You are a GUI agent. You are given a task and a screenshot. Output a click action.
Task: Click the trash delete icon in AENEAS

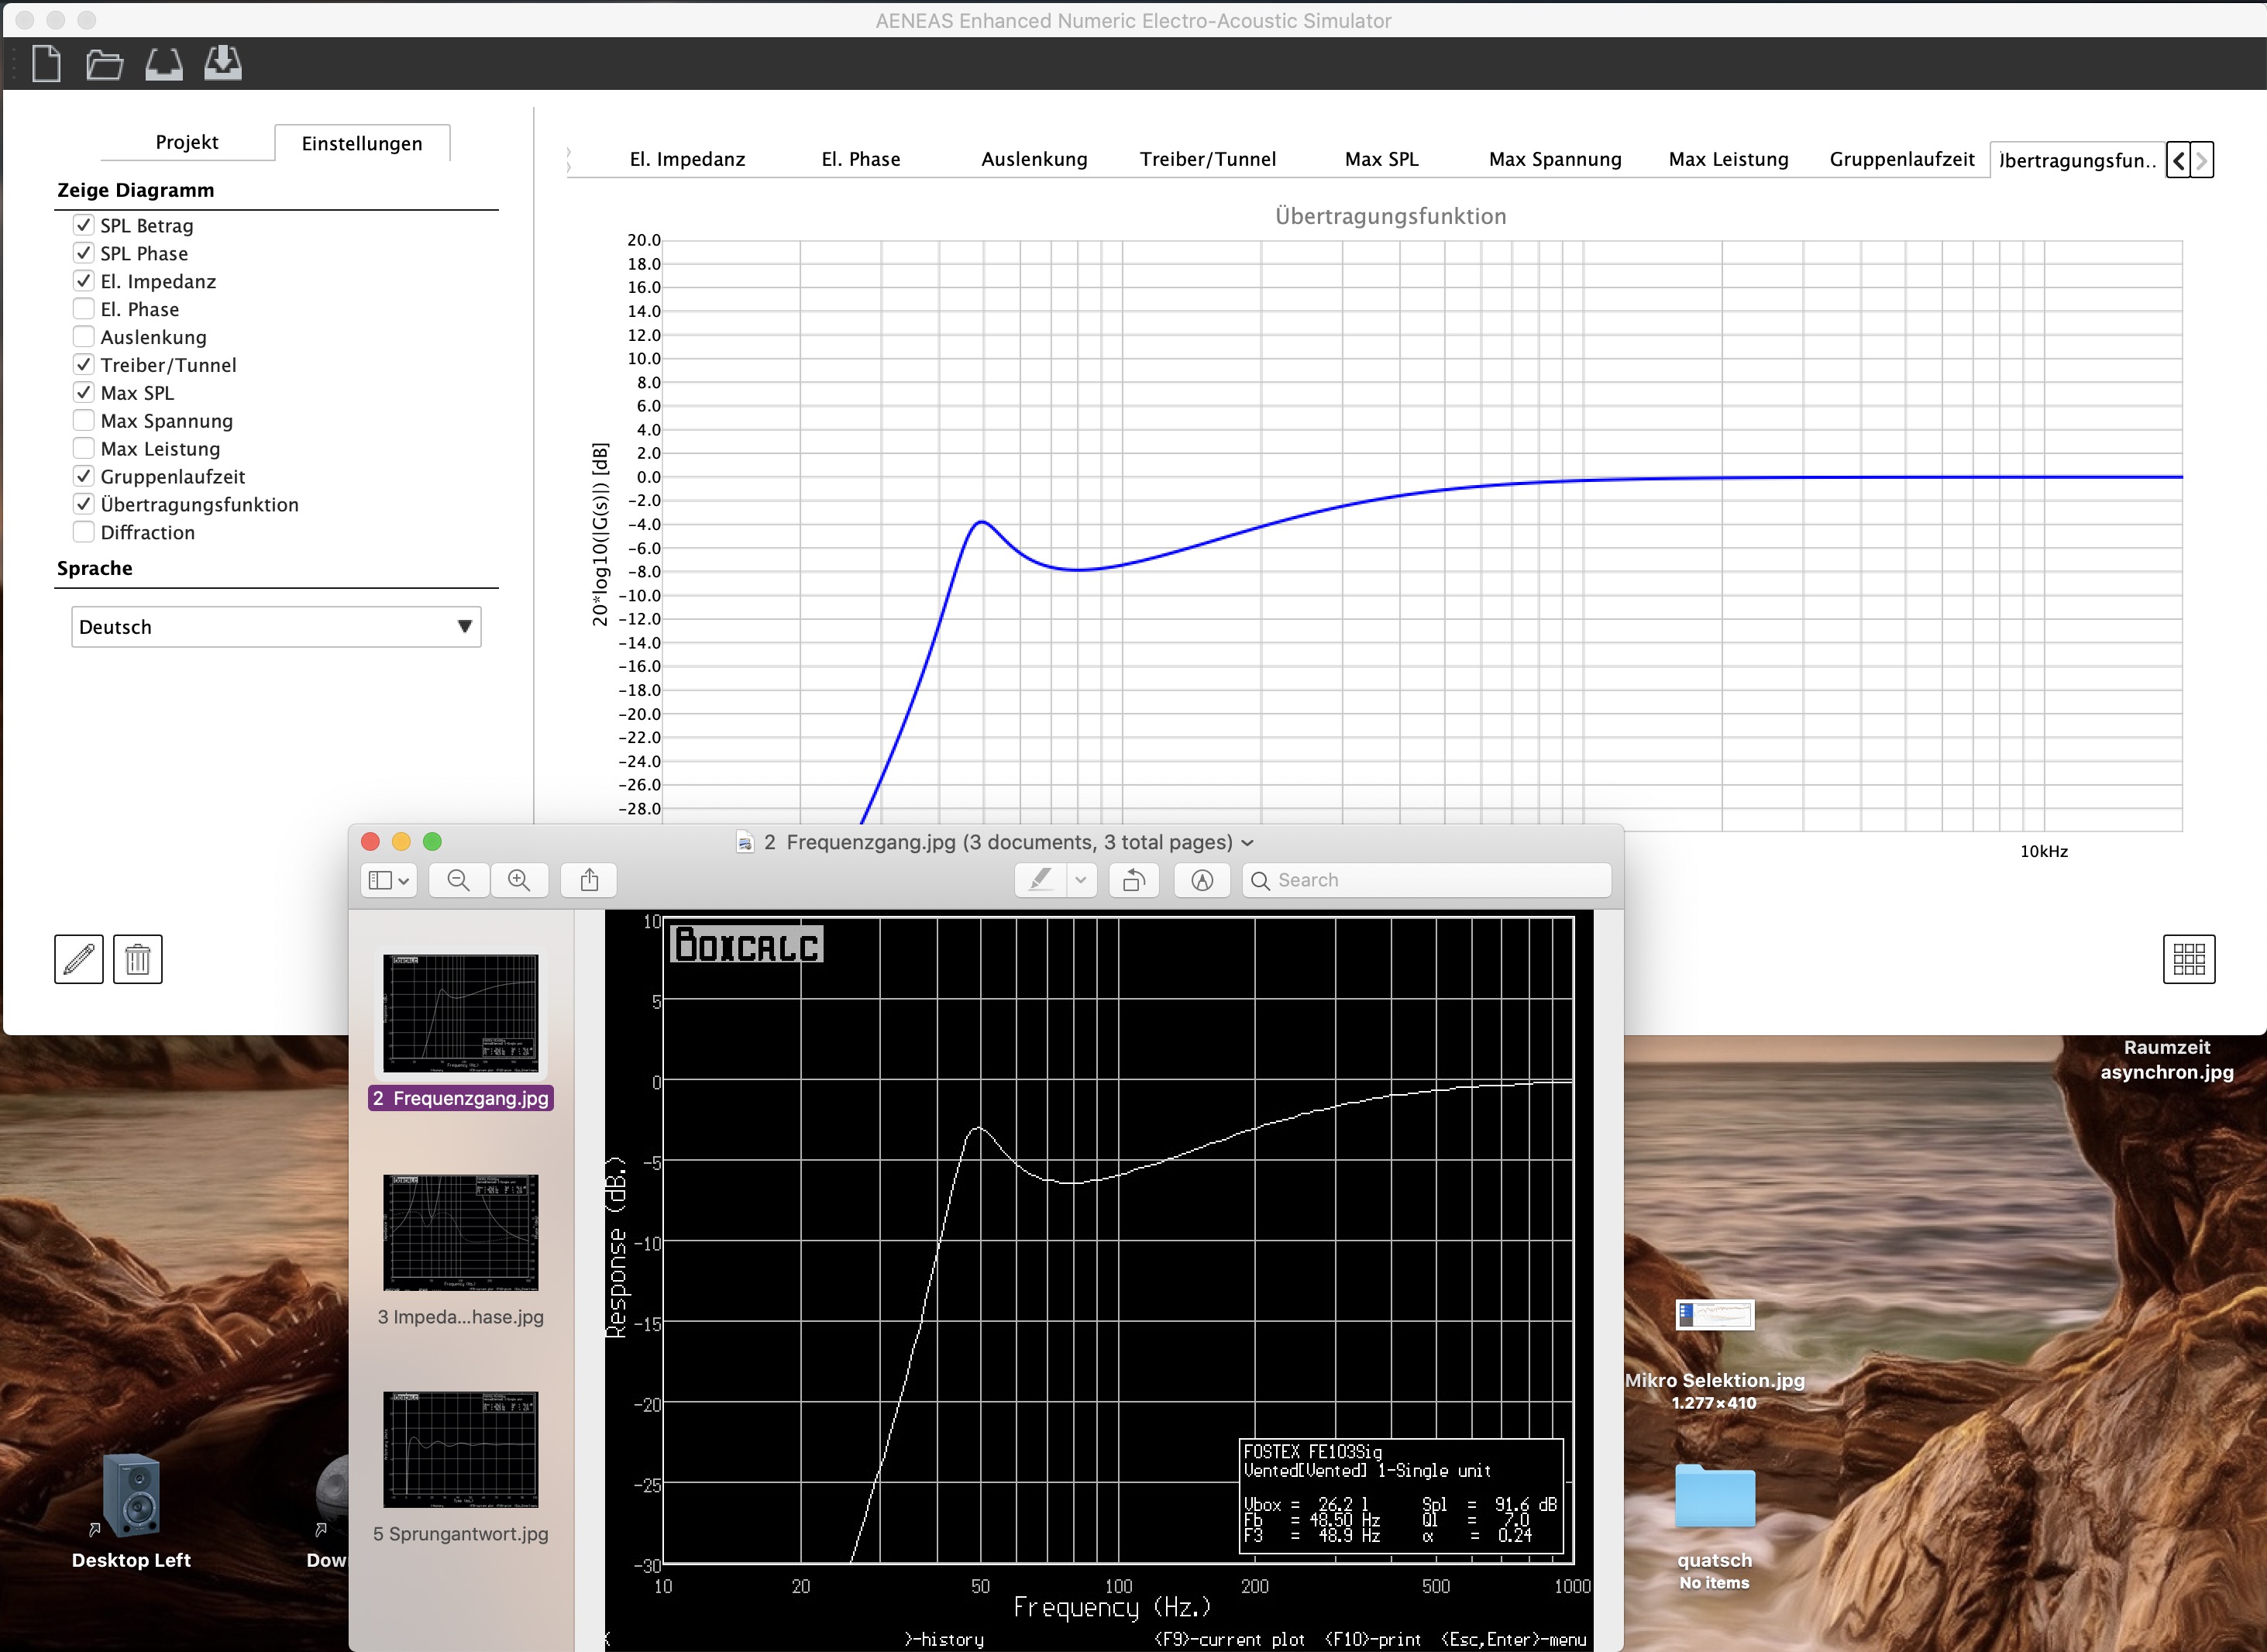138,959
